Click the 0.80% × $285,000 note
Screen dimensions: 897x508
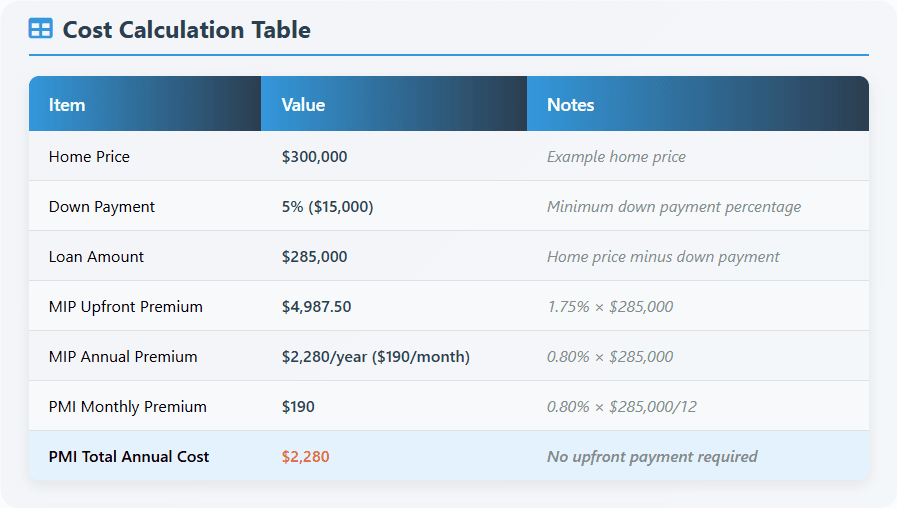click(x=610, y=356)
